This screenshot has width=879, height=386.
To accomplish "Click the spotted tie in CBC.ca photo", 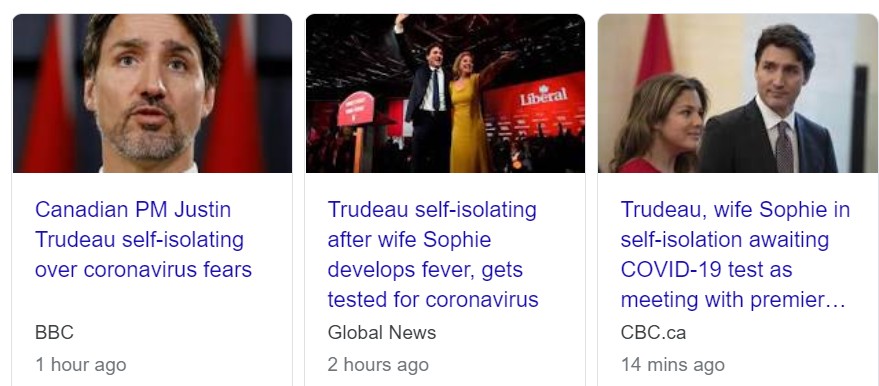I will pos(784,147).
